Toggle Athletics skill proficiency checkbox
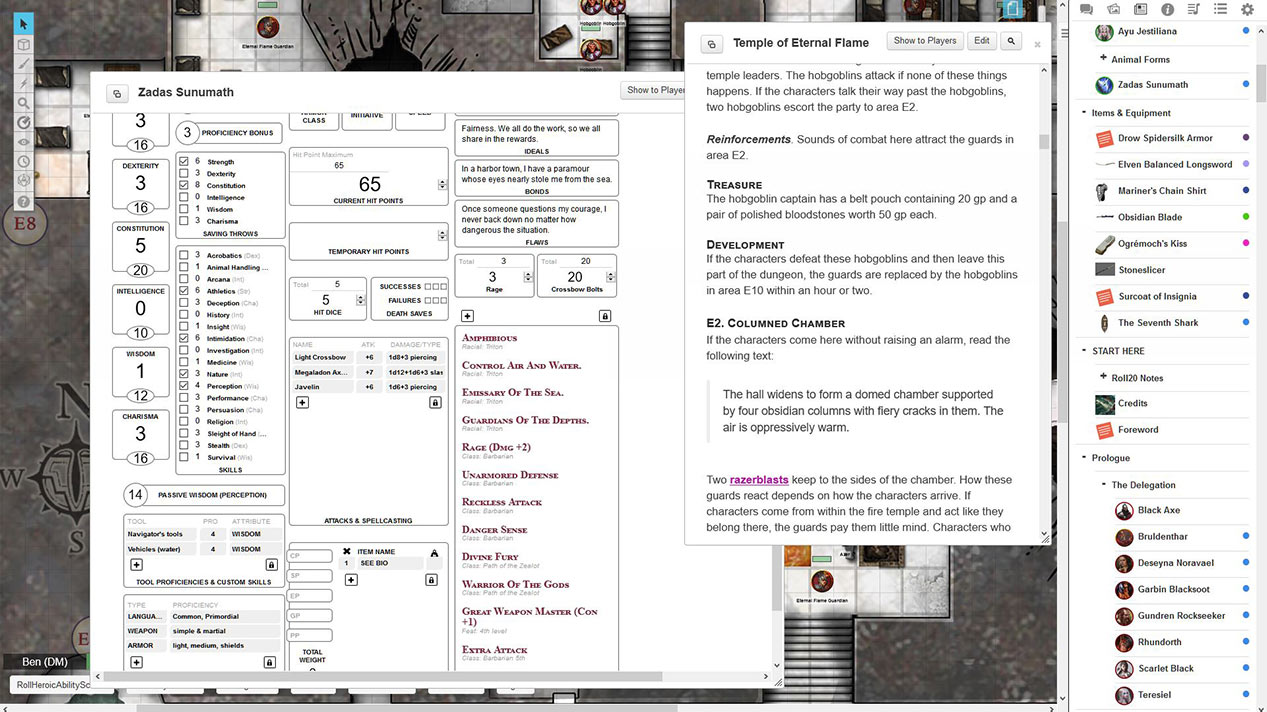The height and width of the screenshot is (712, 1267). pos(183,291)
